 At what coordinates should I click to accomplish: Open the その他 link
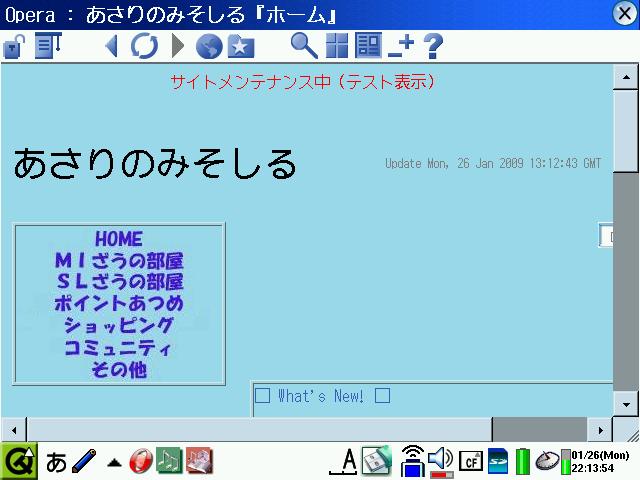[x=119, y=370]
